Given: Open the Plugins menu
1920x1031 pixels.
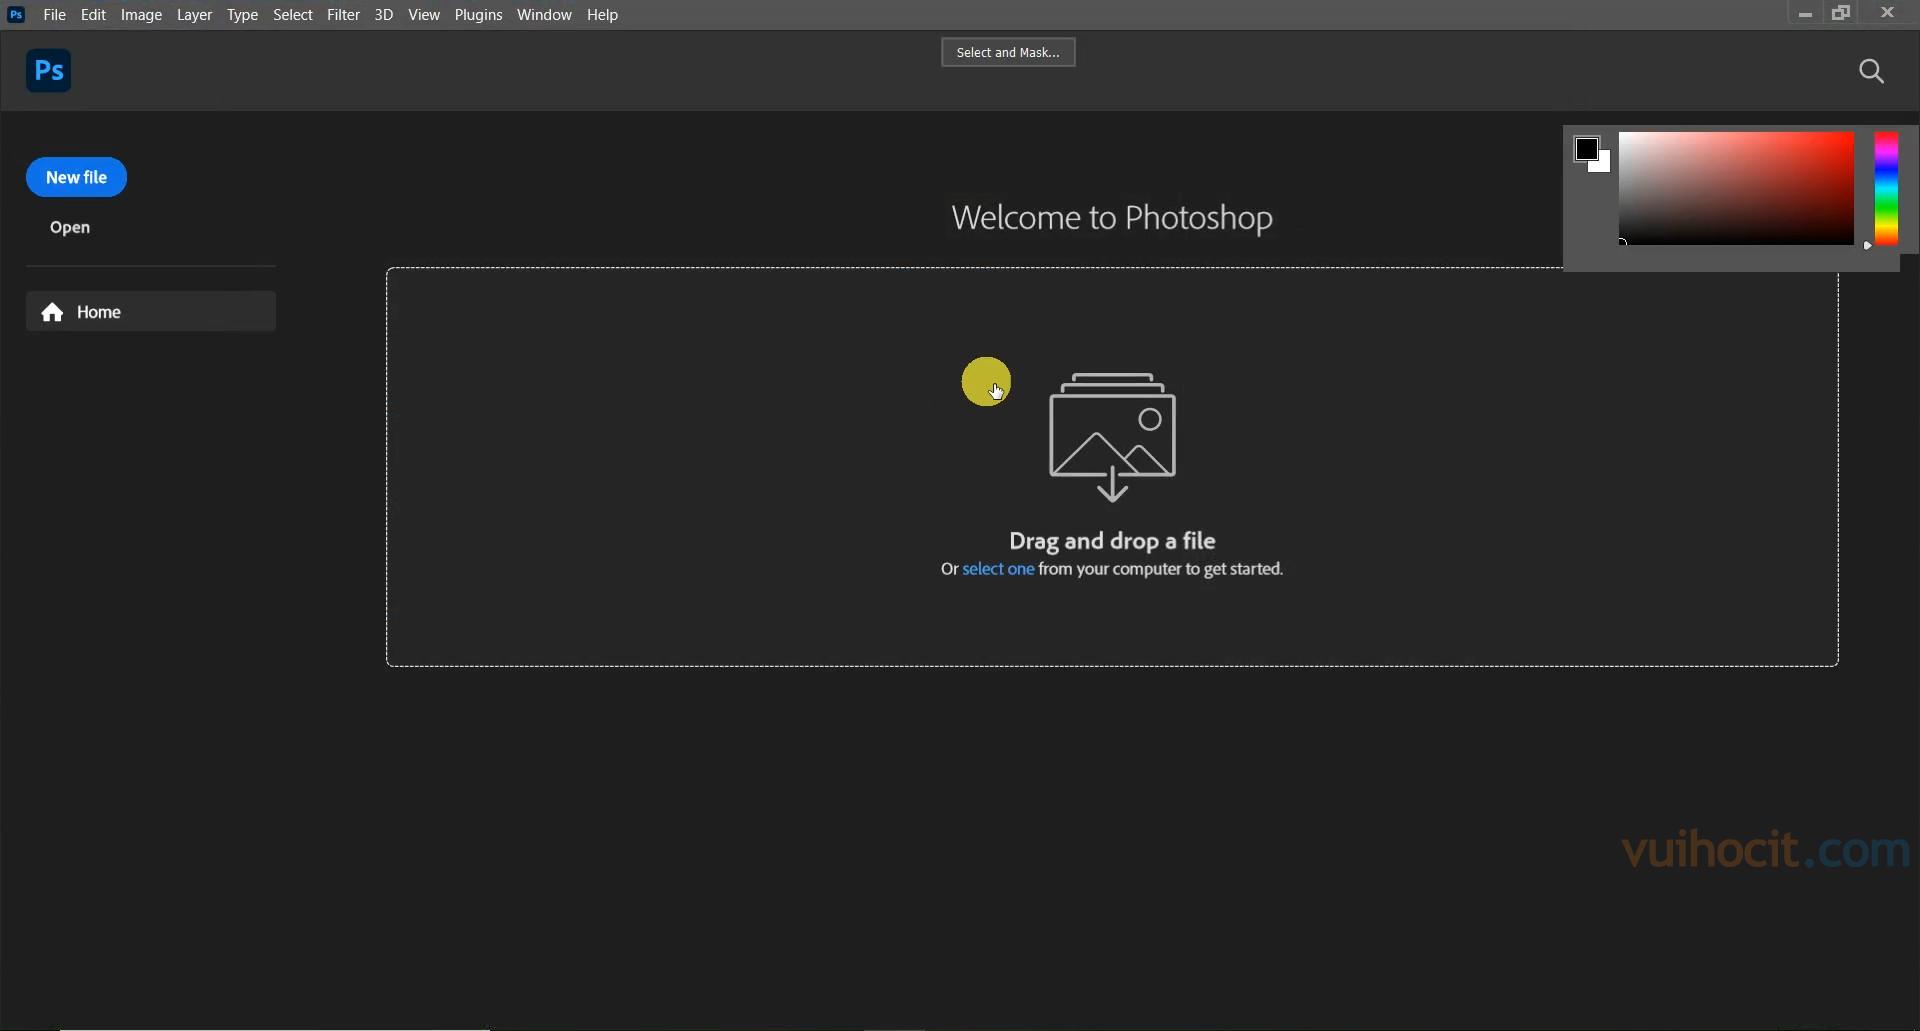Looking at the screenshot, I should [479, 15].
